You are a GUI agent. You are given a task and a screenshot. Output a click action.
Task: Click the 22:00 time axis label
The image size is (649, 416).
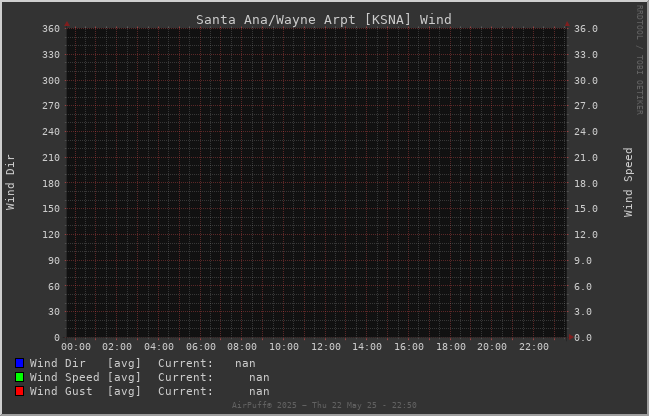tap(534, 347)
